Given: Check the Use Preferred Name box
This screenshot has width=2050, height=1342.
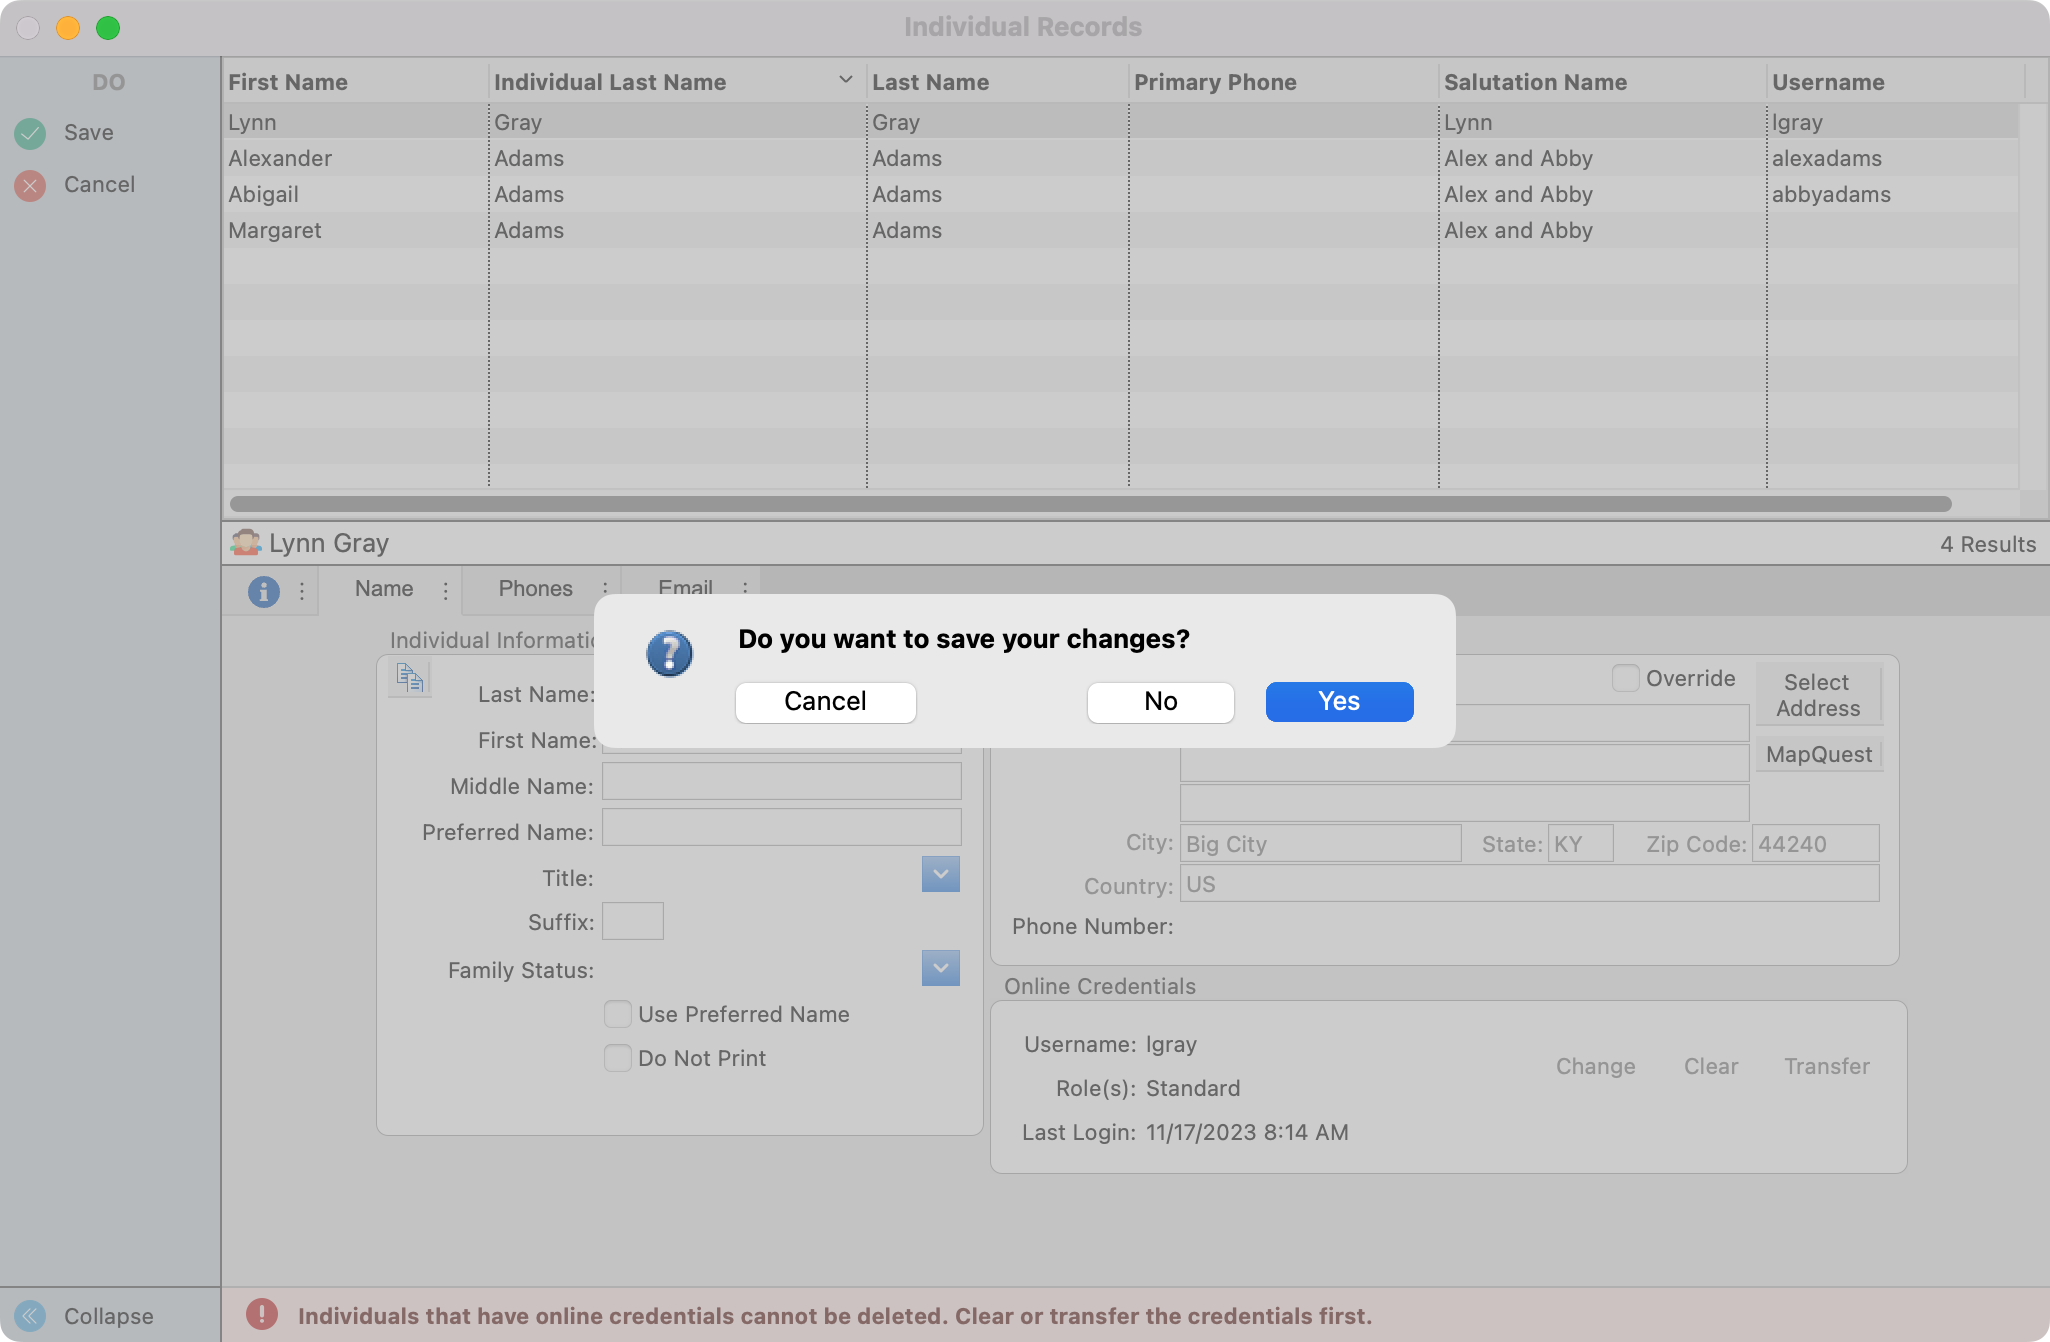Looking at the screenshot, I should 618,1014.
